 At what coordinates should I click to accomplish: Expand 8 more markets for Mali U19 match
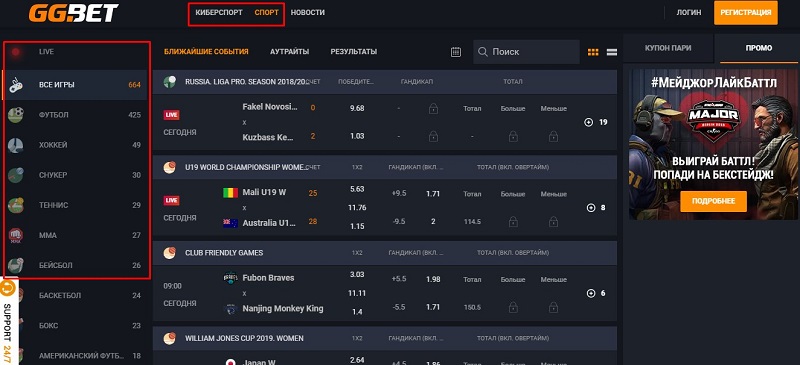[x=595, y=208]
